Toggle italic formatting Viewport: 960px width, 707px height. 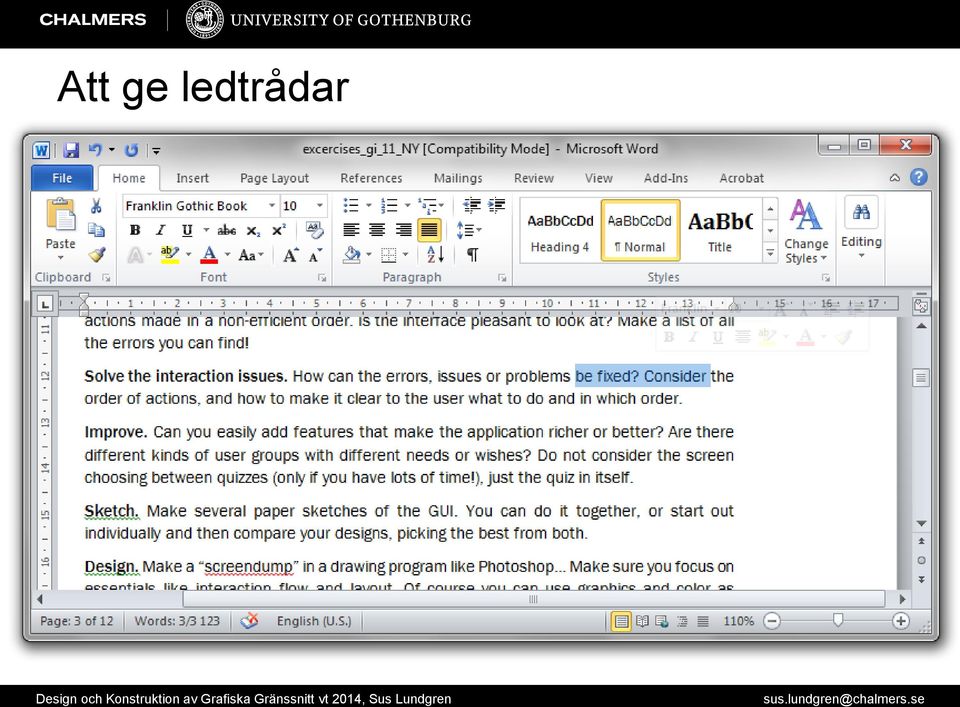point(160,230)
